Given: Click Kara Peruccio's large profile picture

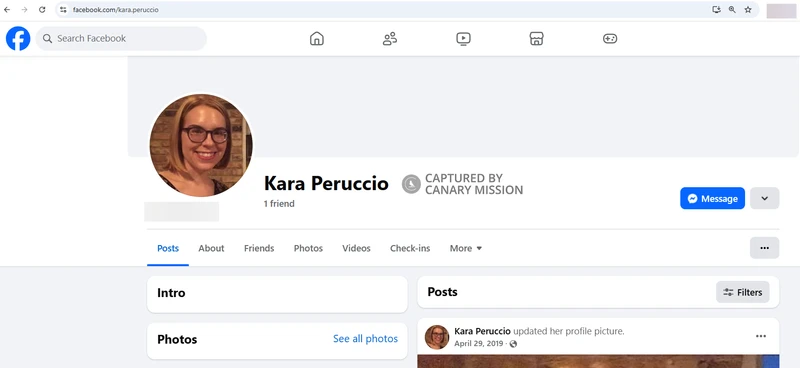Looking at the screenshot, I should (x=201, y=145).
